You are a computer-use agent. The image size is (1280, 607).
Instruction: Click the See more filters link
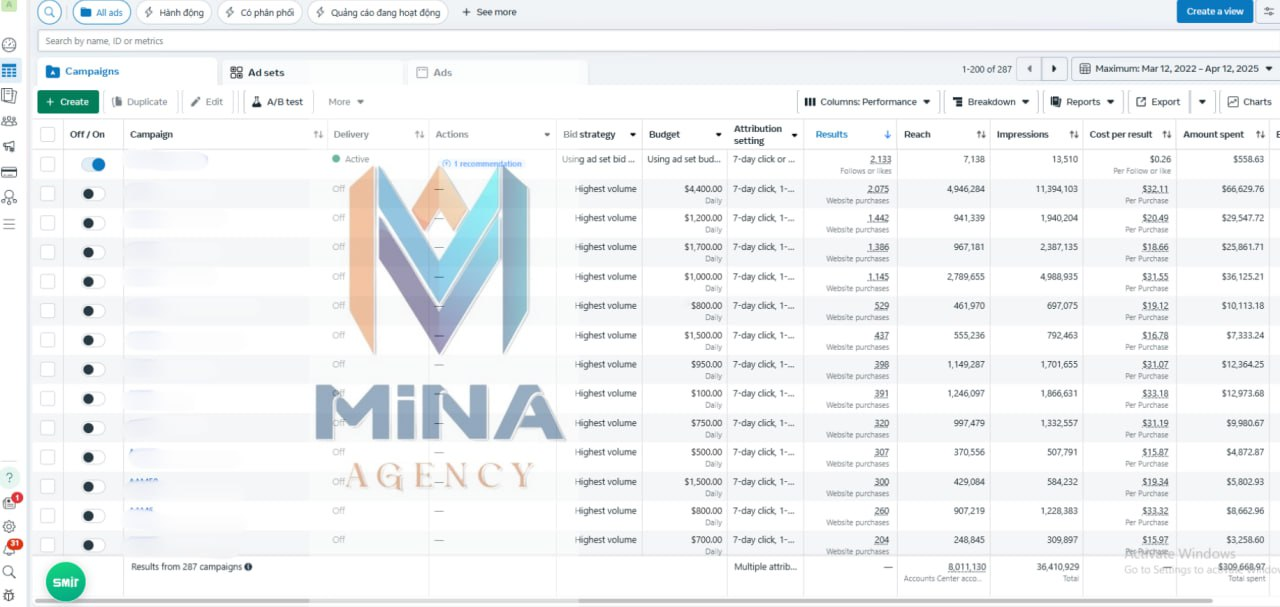tap(489, 12)
